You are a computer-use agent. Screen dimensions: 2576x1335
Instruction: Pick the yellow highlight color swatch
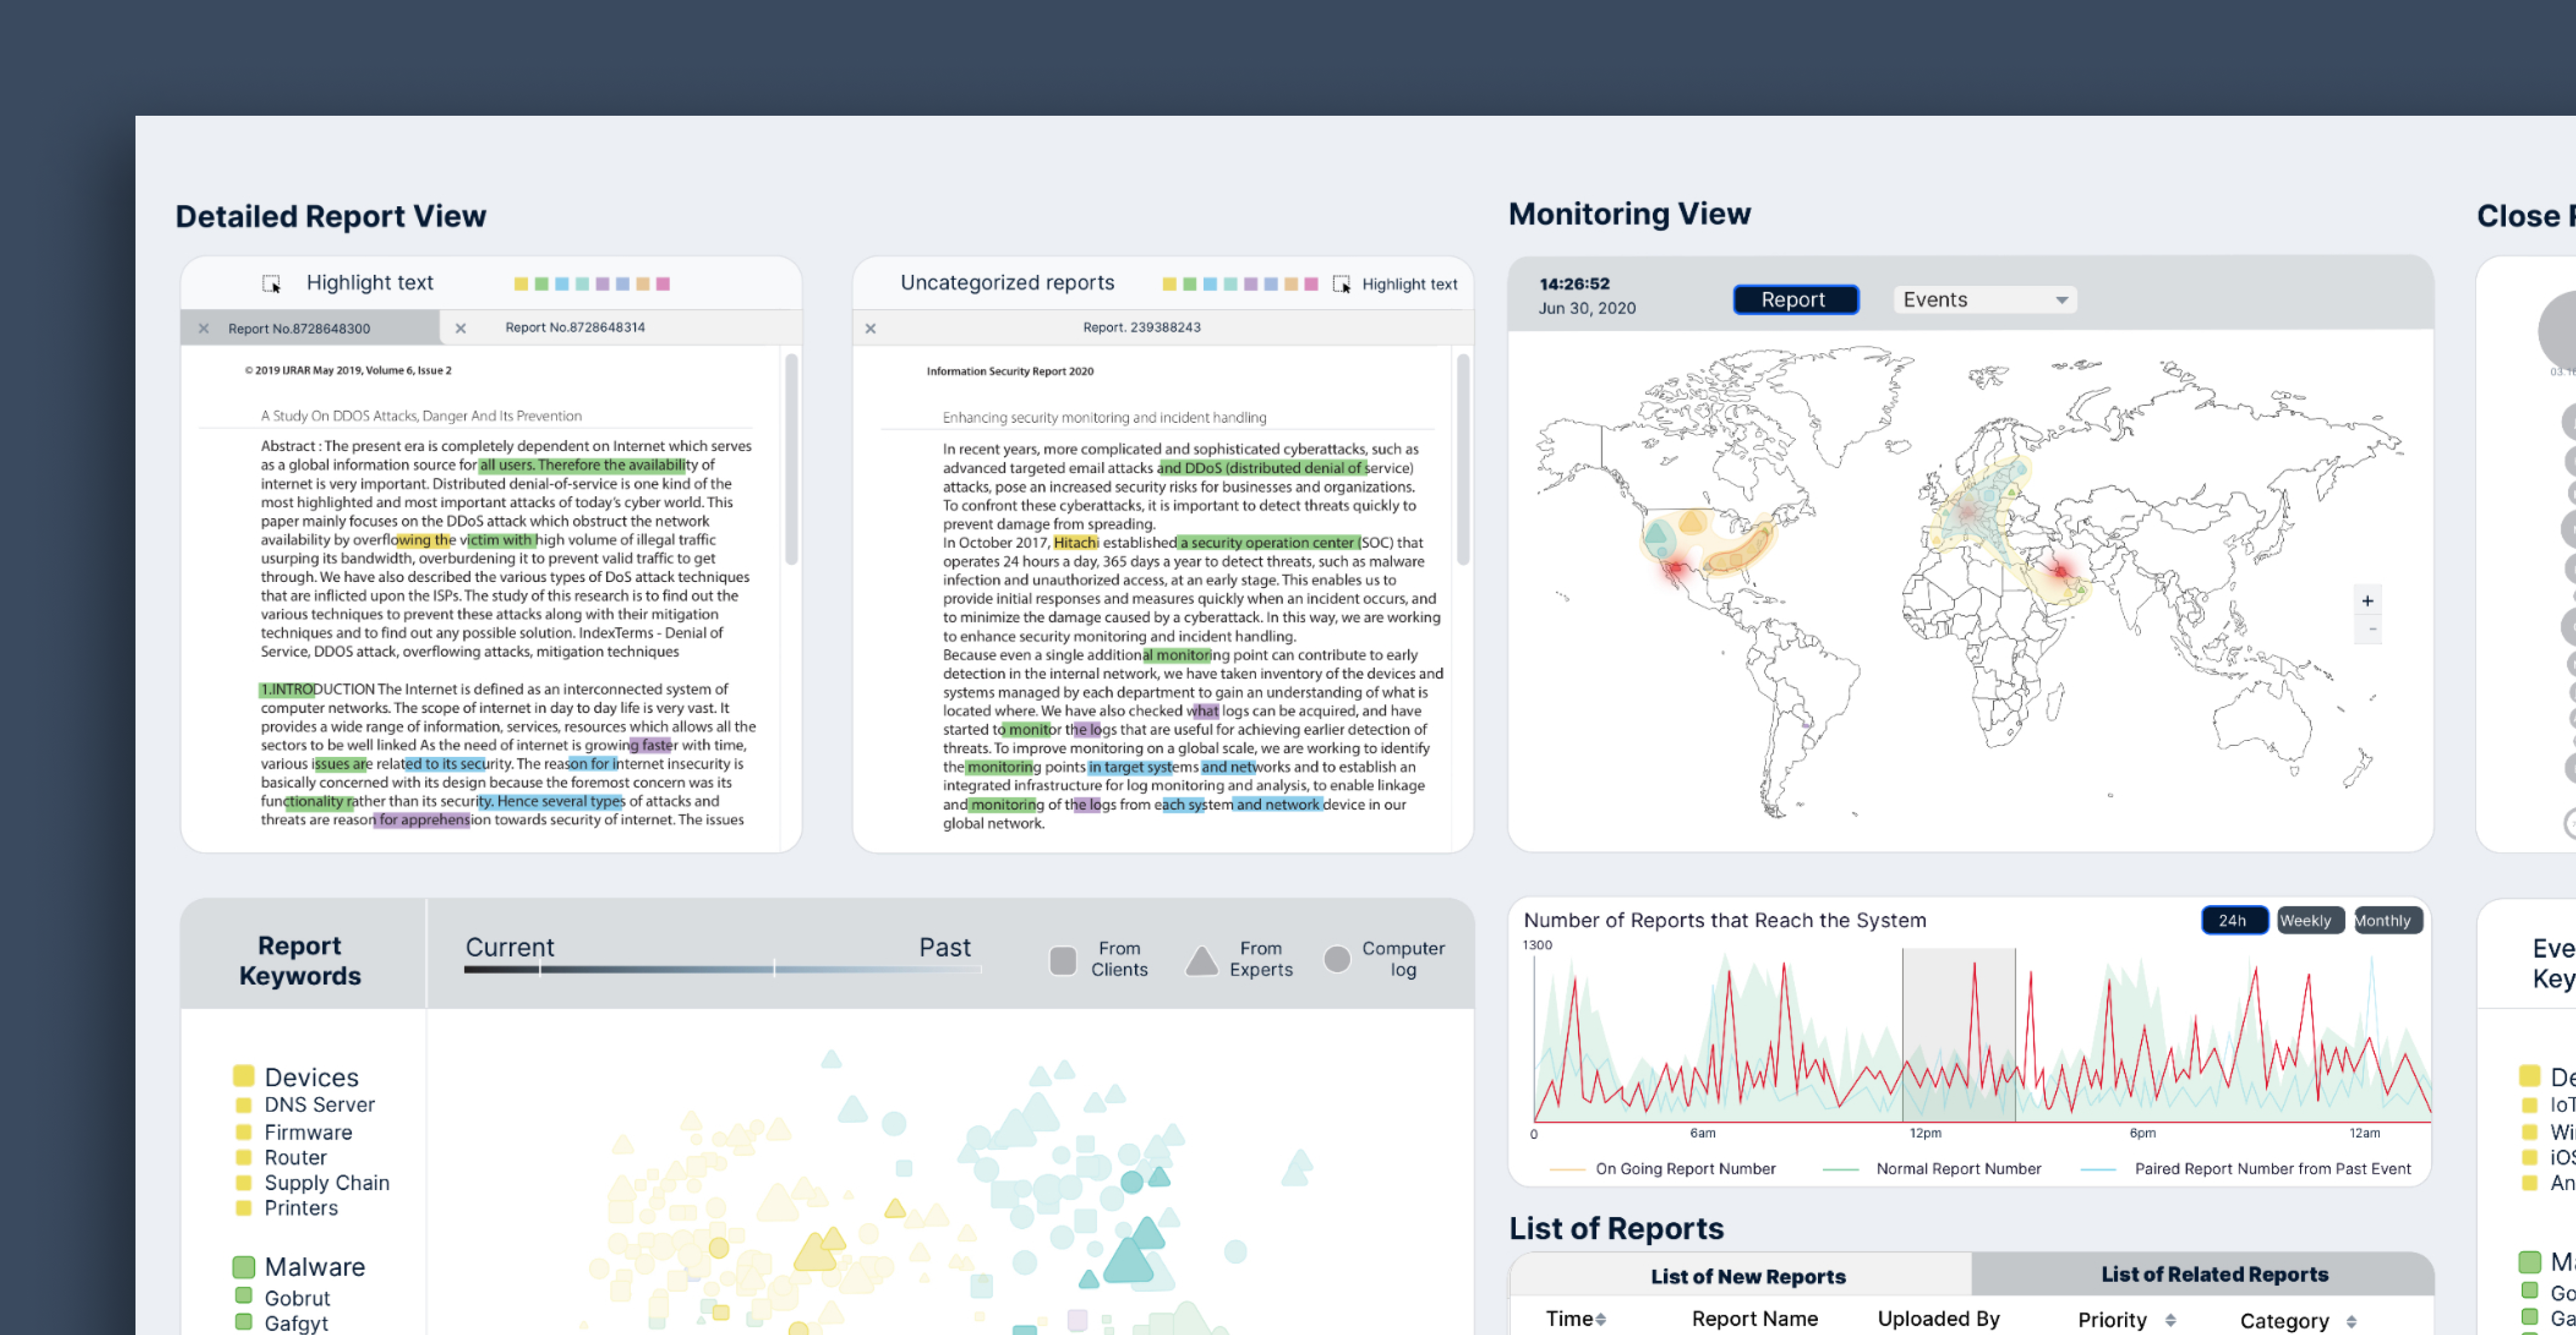point(521,284)
